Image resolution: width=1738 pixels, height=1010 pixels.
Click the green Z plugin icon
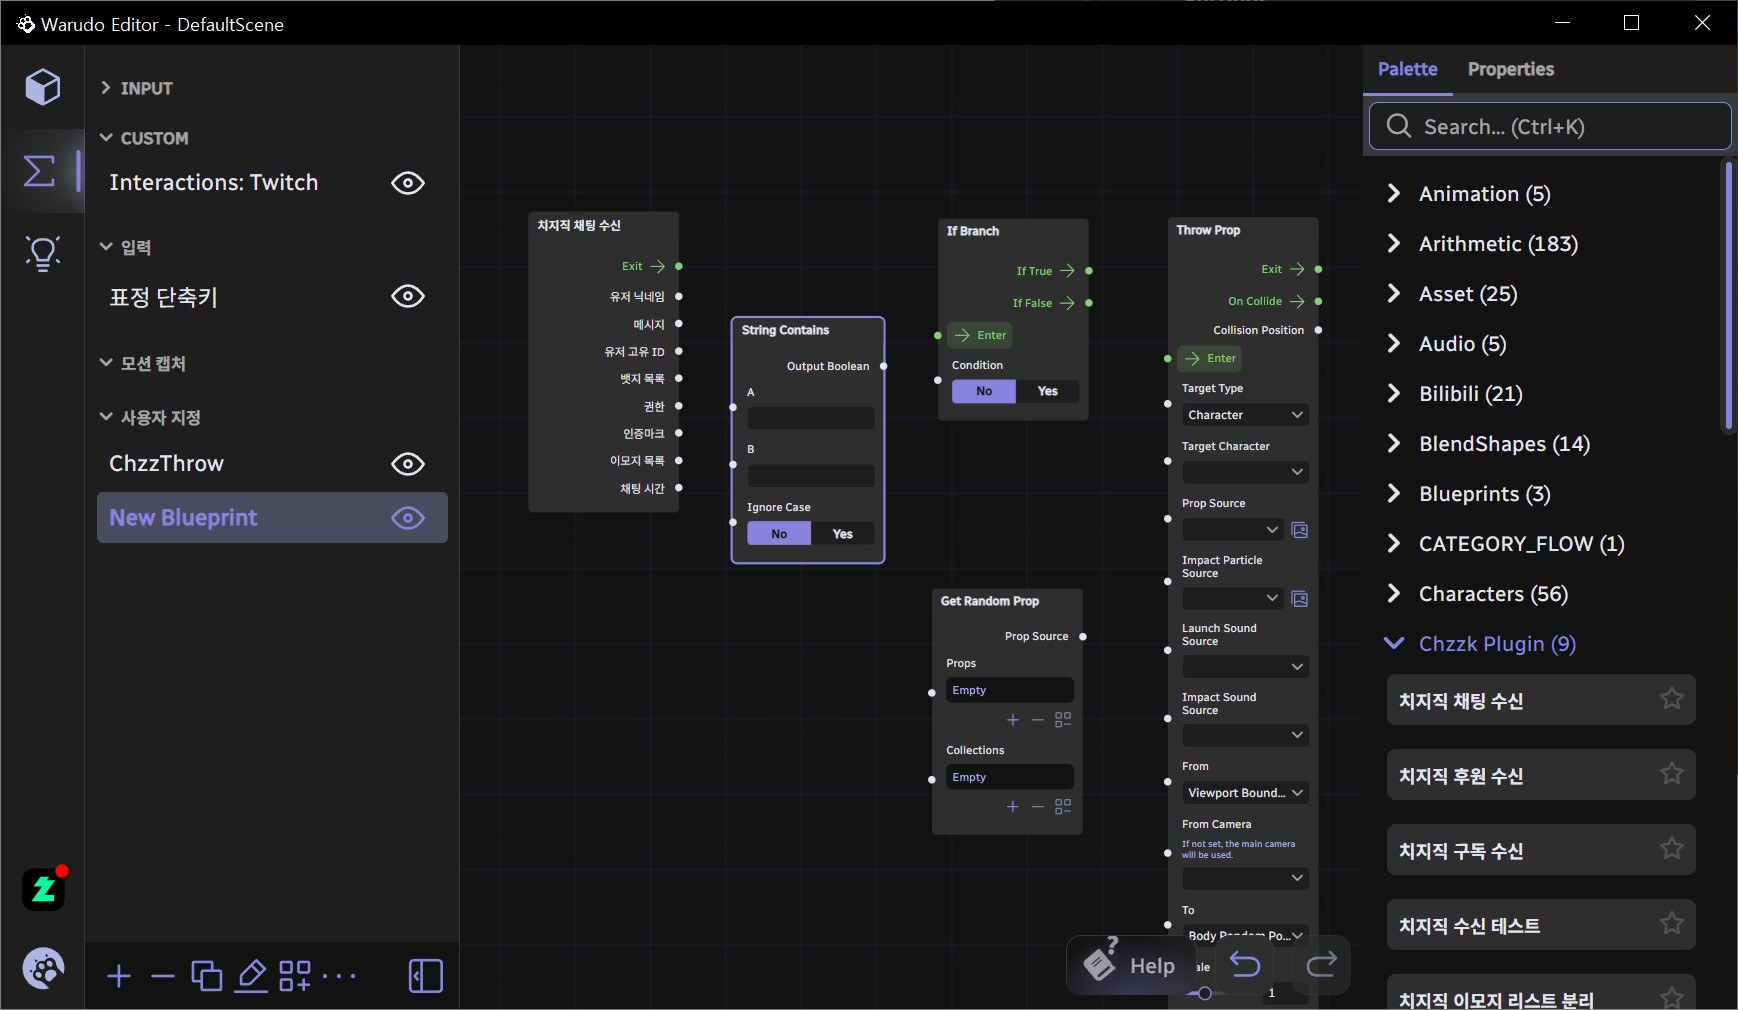point(44,889)
